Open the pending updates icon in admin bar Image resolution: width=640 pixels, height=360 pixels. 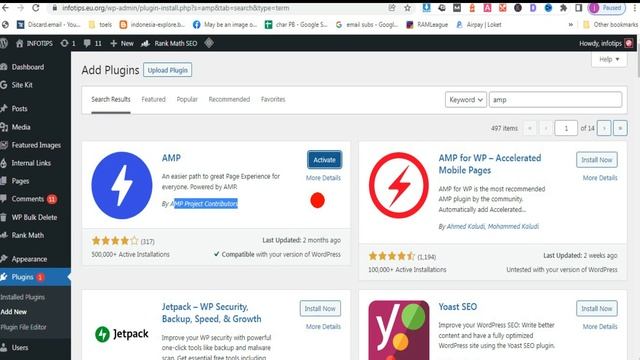click(68, 43)
